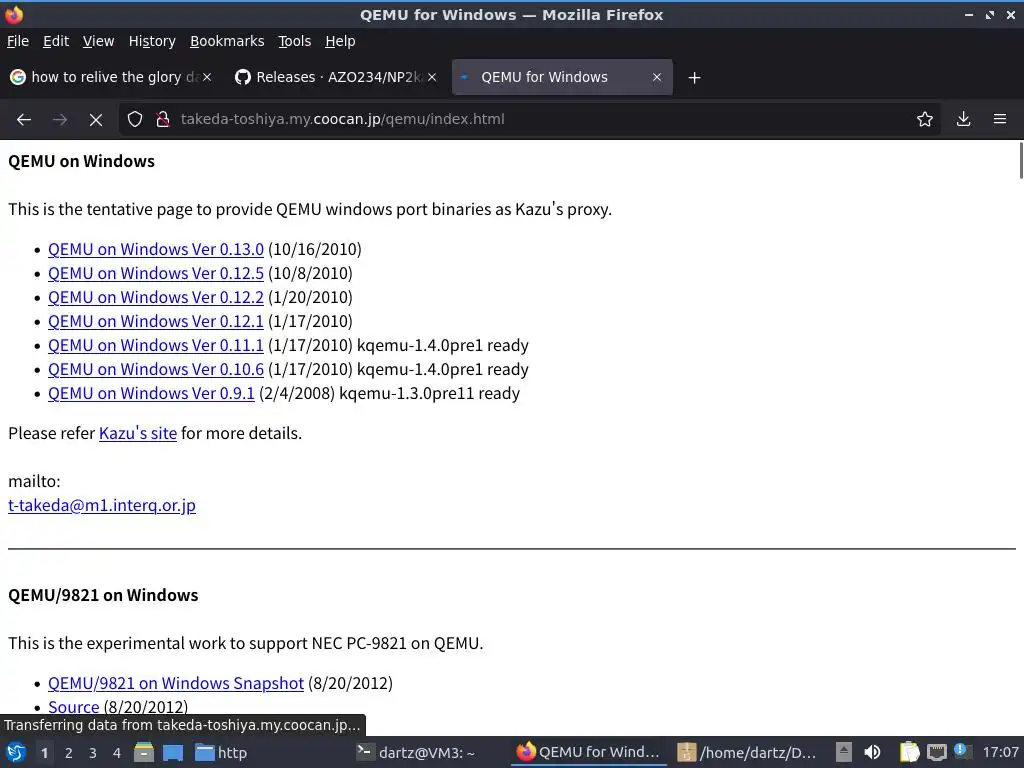The height and width of the screenshot is (768, 1024).
Task: Click the network status tray icon
Action: click(x=936, y=752)
